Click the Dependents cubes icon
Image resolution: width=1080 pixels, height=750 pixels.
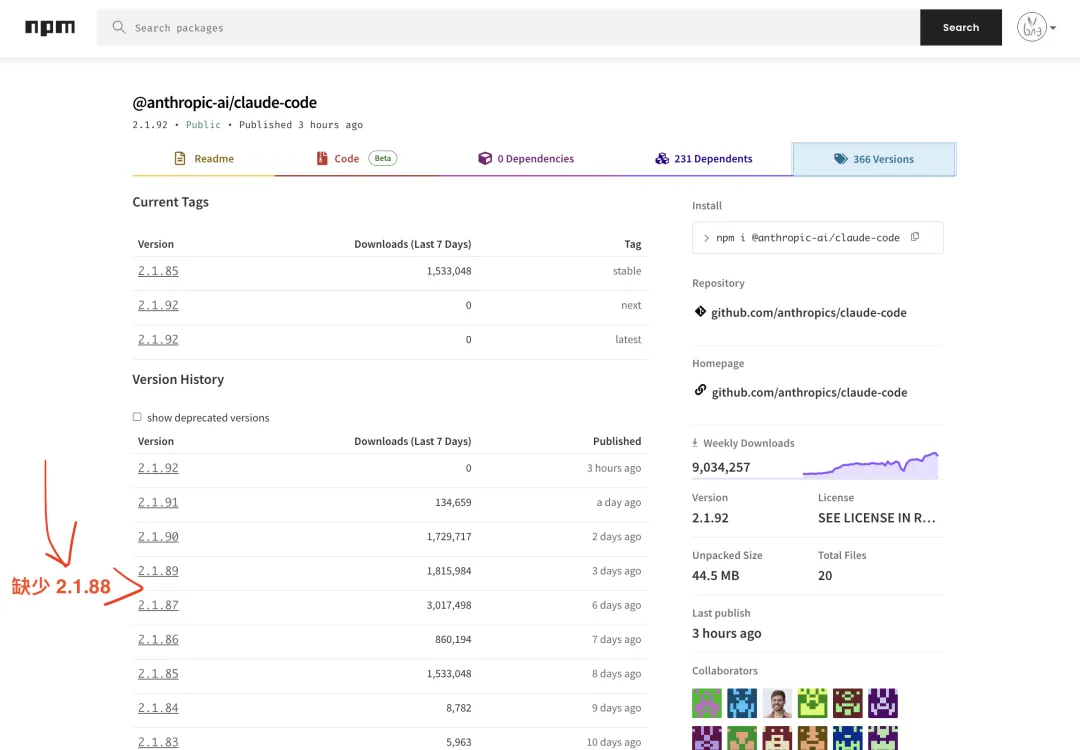662,158
